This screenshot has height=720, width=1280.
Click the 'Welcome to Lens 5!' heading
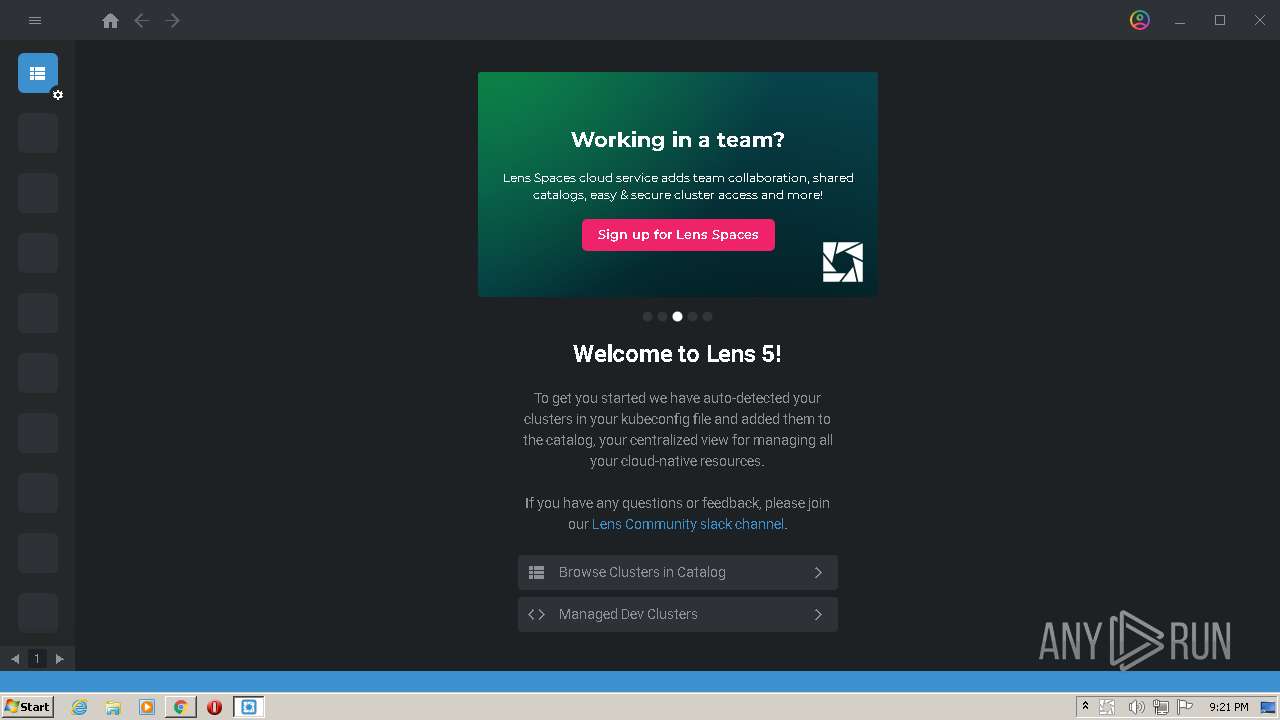point(678,354)
